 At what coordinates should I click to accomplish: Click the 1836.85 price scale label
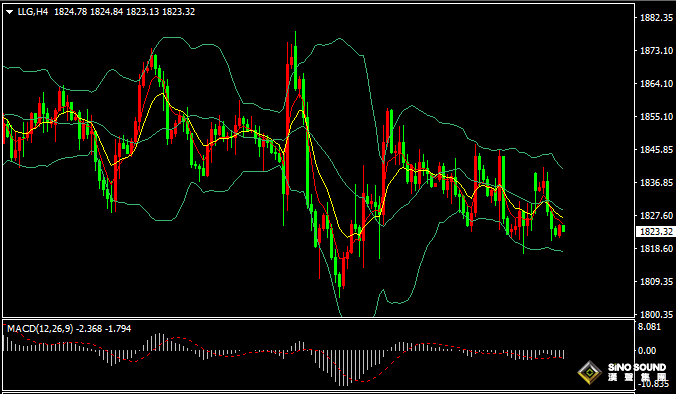pos(657,183)
